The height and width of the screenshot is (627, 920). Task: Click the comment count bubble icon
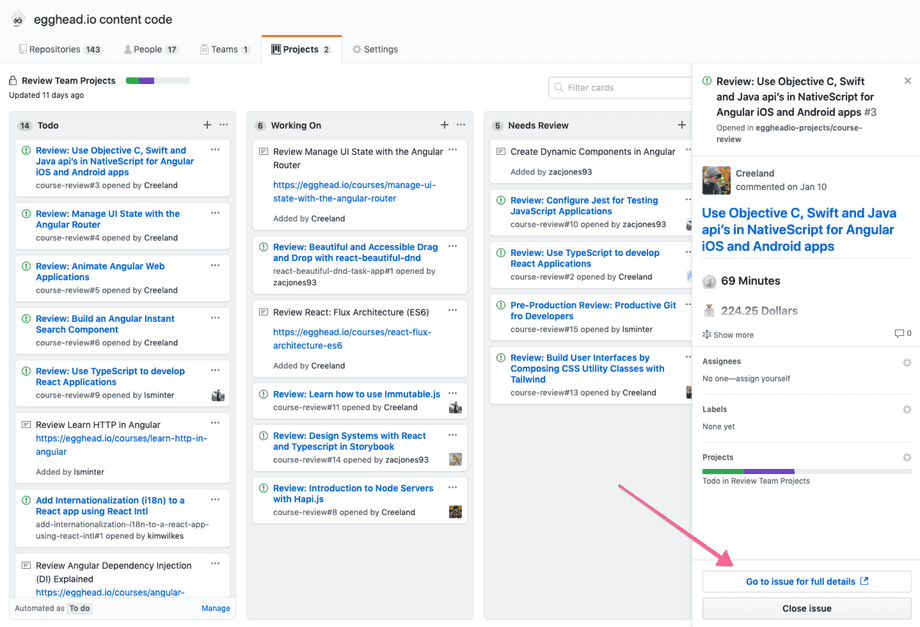[x=902, y=334]
